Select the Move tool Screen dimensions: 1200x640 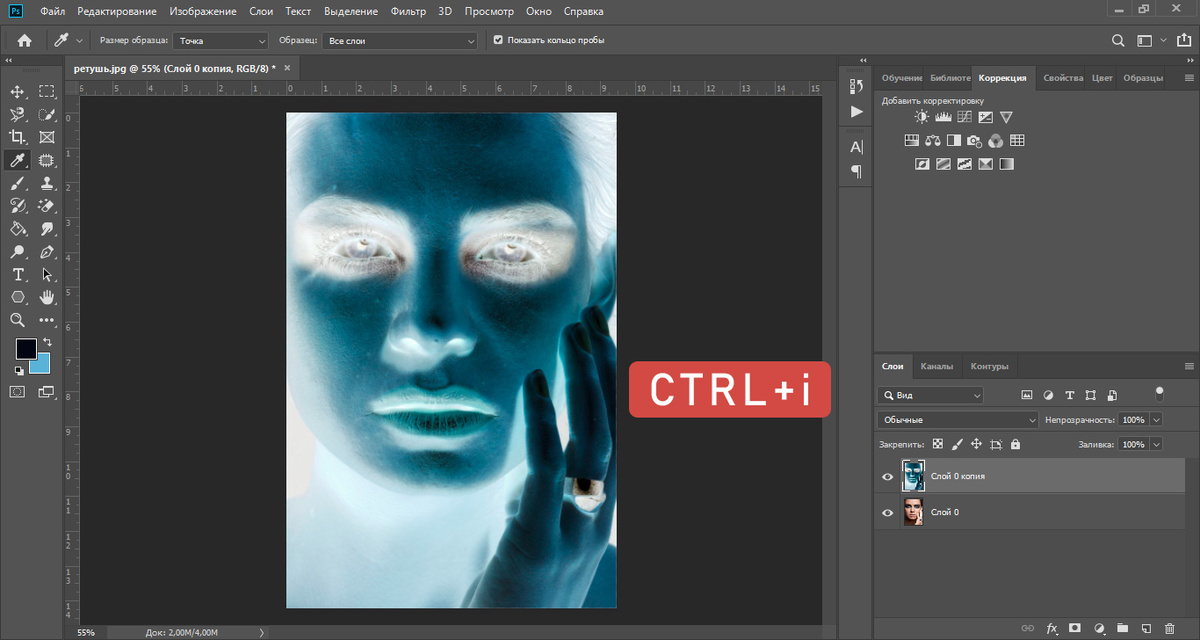17,91
